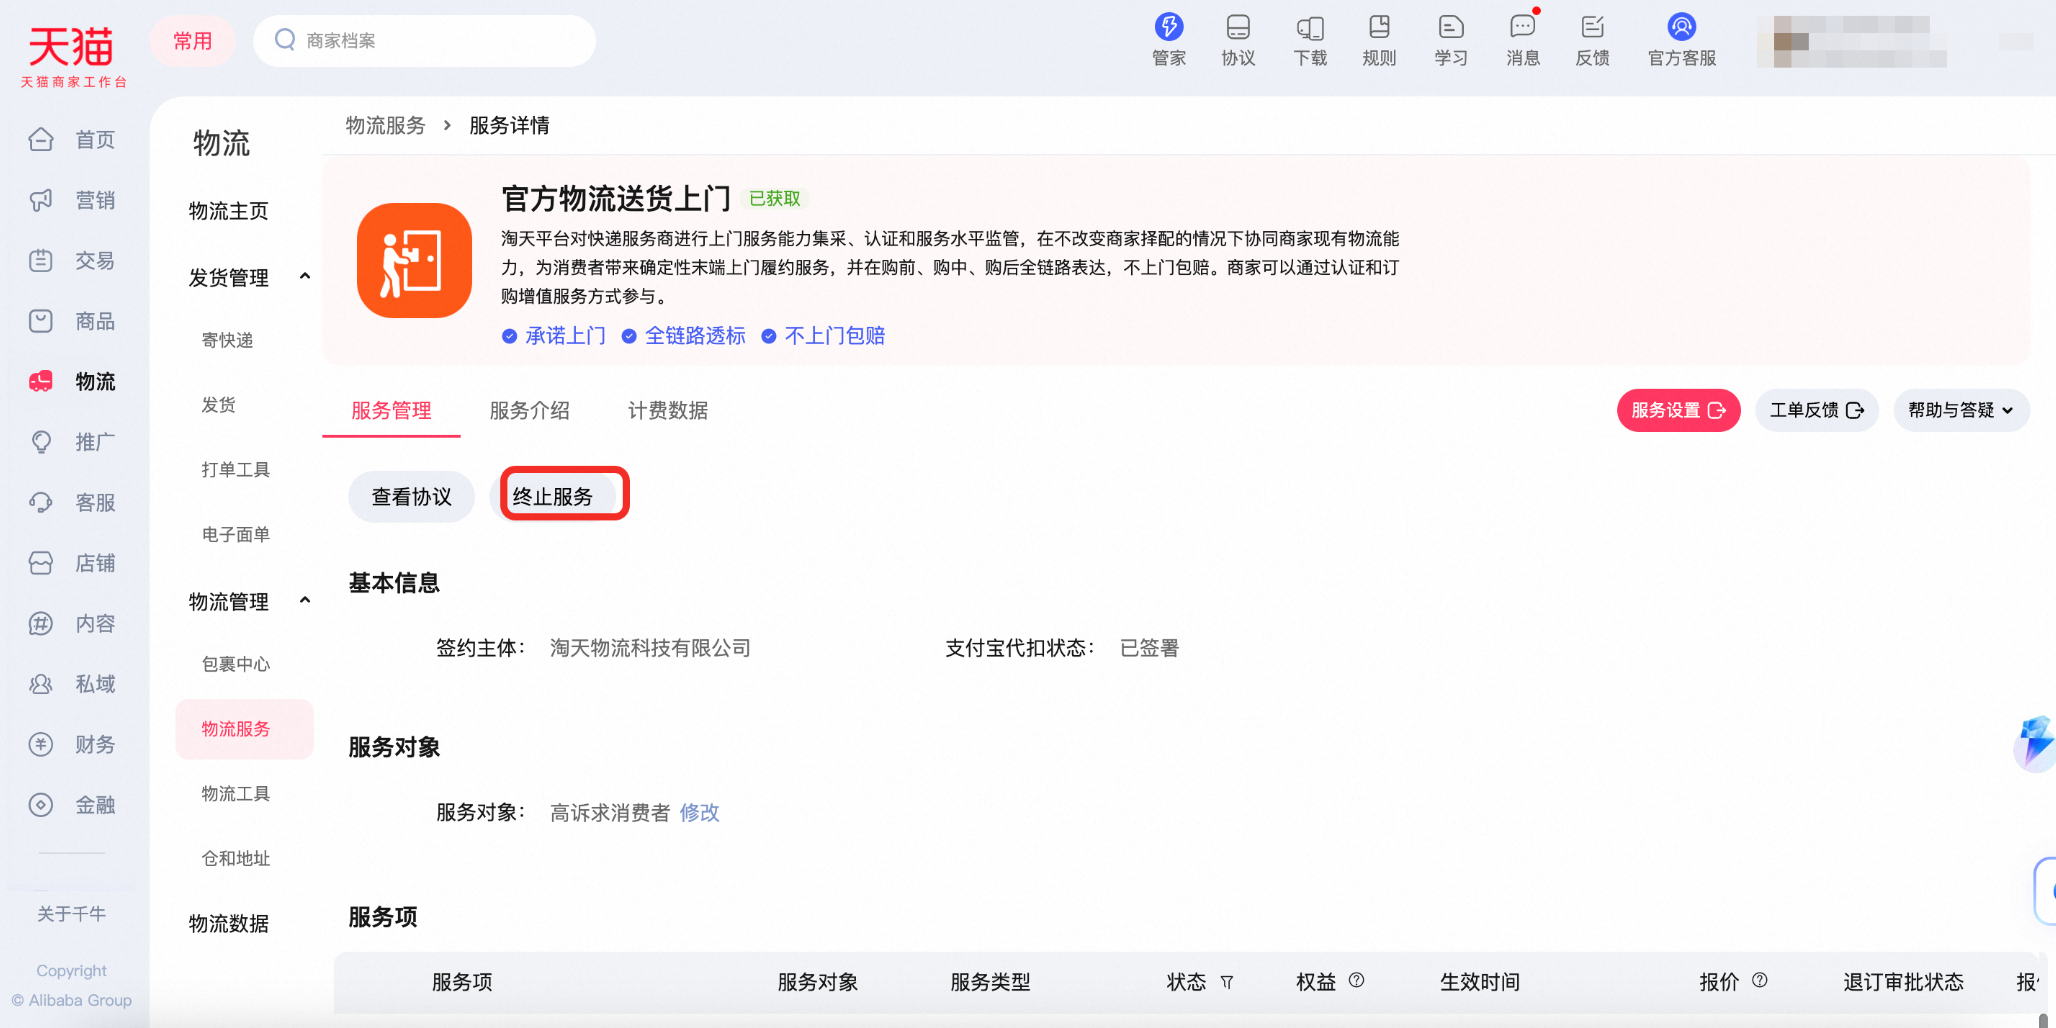Open 交易 trade in sidebar
The image size is (2056, 1028).
(72, 261)
